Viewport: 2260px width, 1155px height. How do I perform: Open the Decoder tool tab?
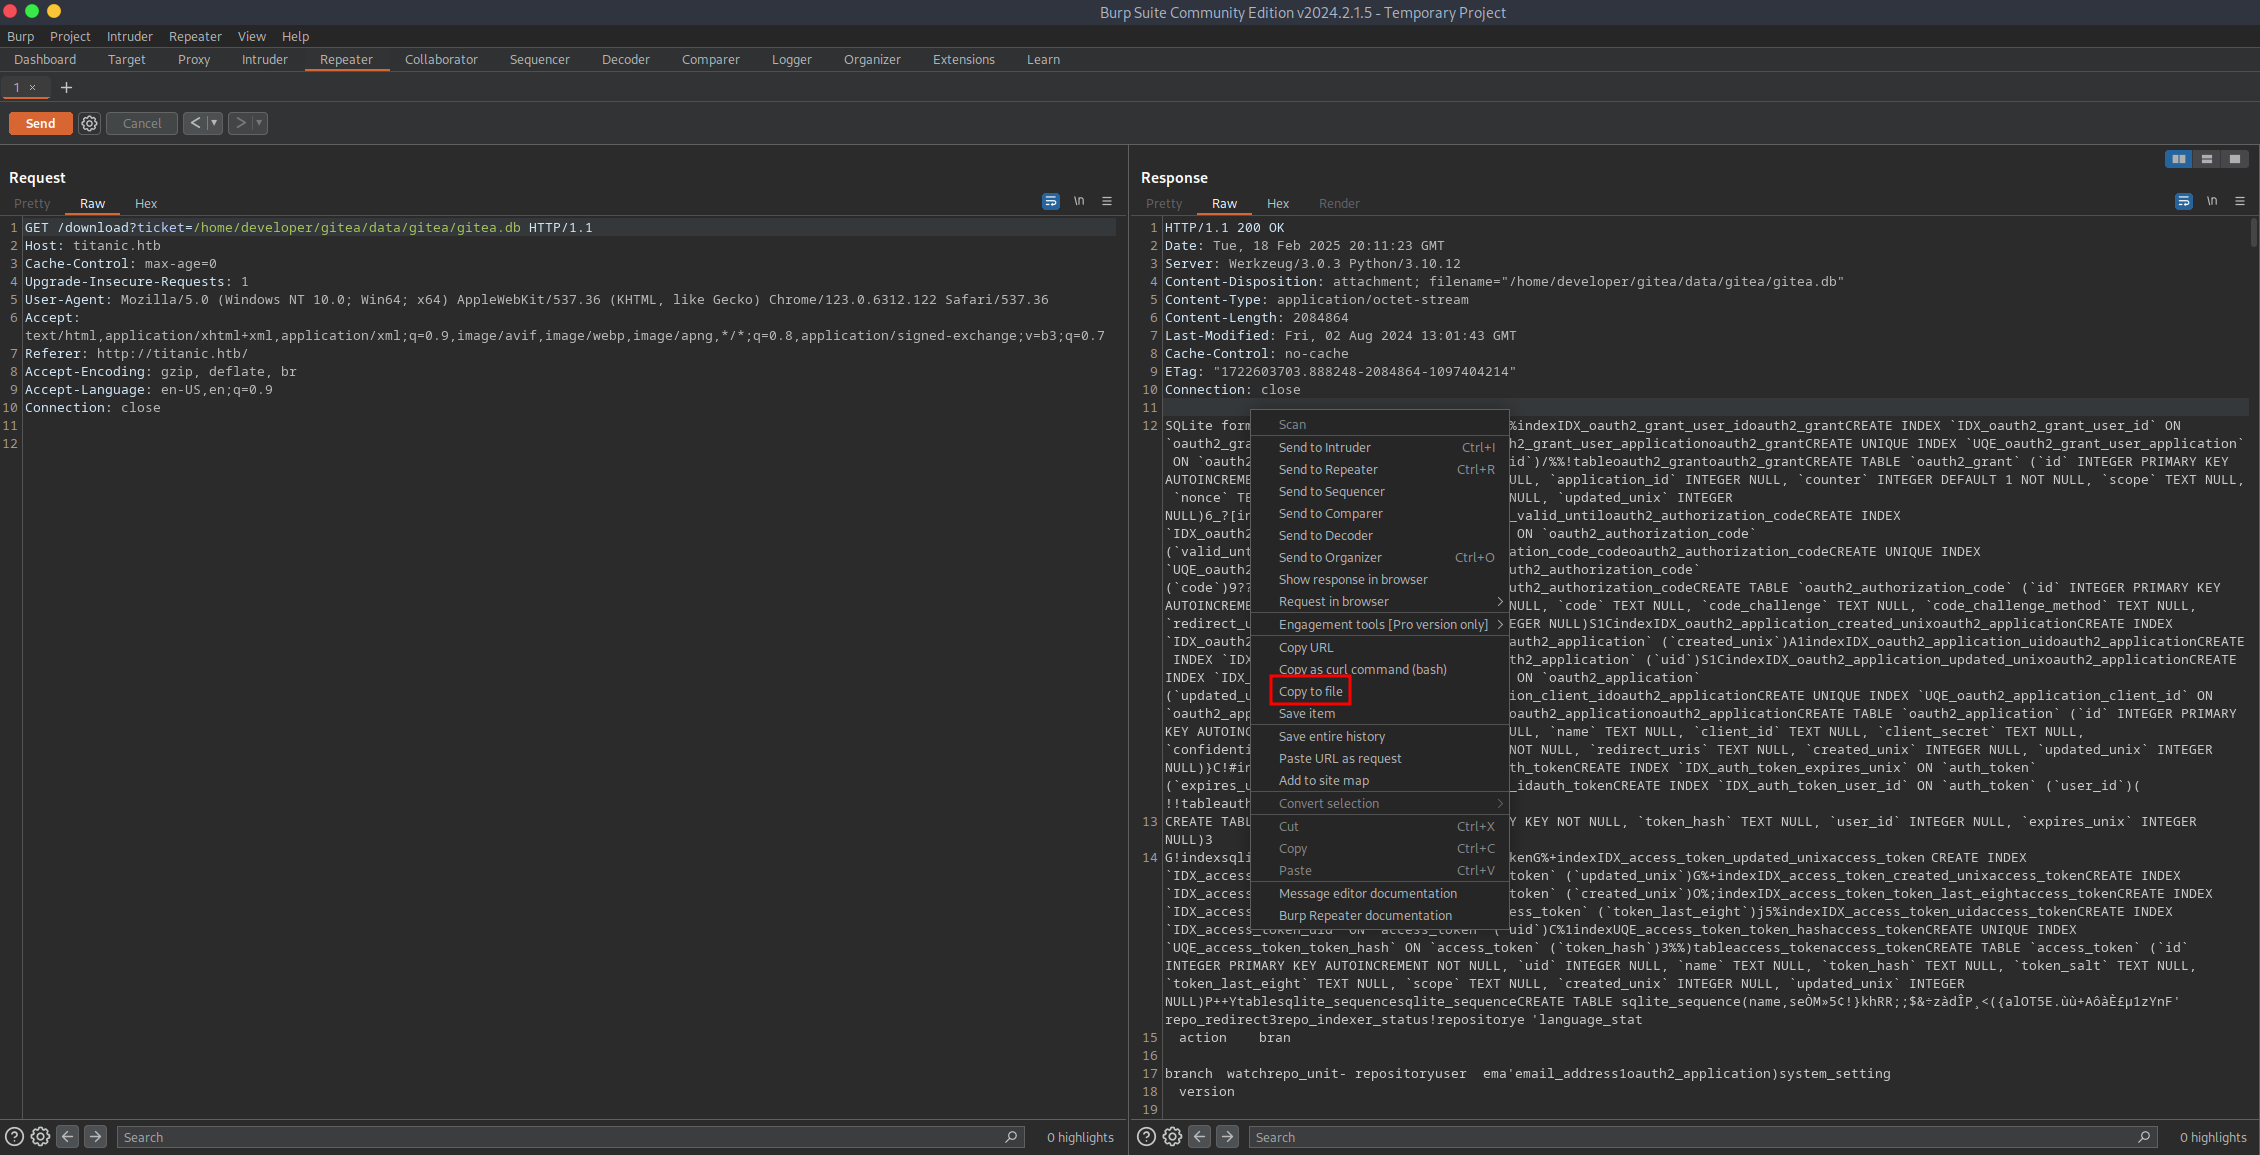tap(625, 59)
